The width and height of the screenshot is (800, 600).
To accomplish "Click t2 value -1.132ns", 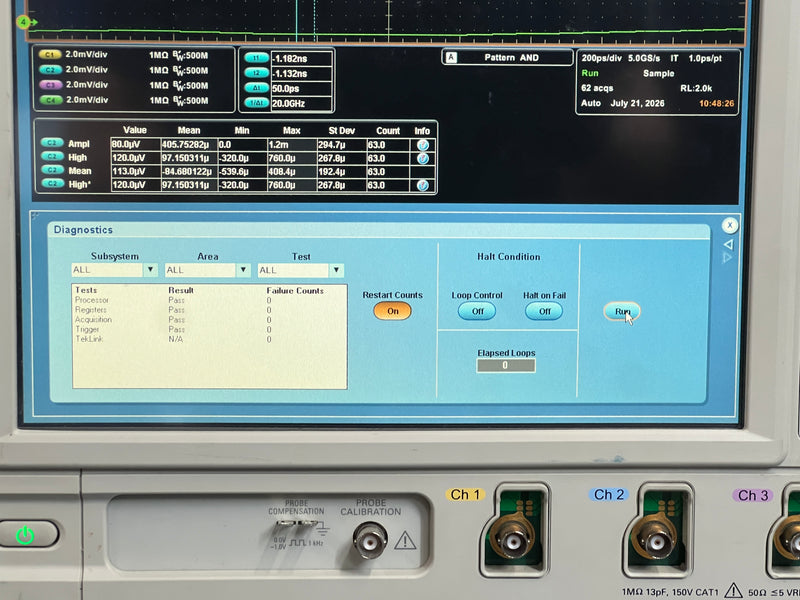I will [x=301, y=73].
